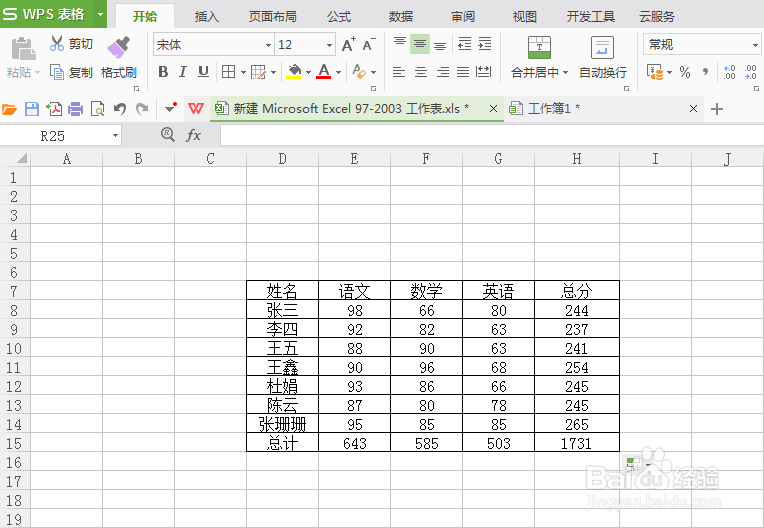The image size is (764, 528).
Task: Switch to 审阅 ribbon tab
Action: [x=463, y=17]
